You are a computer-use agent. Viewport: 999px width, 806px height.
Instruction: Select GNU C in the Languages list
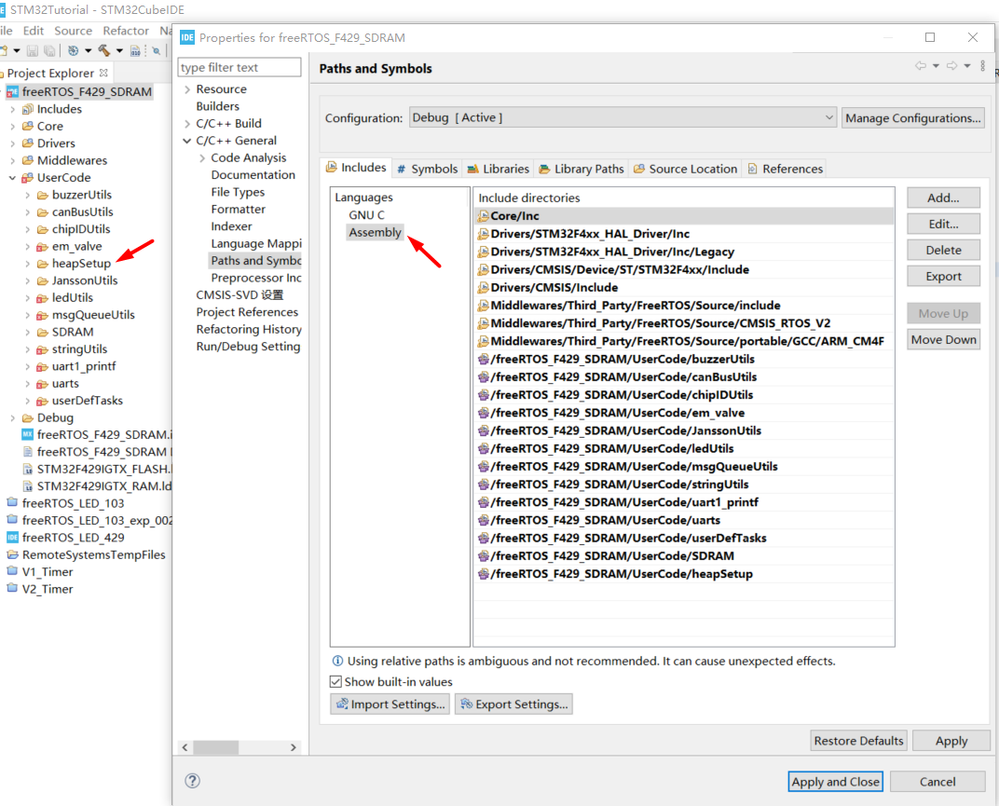366,215
